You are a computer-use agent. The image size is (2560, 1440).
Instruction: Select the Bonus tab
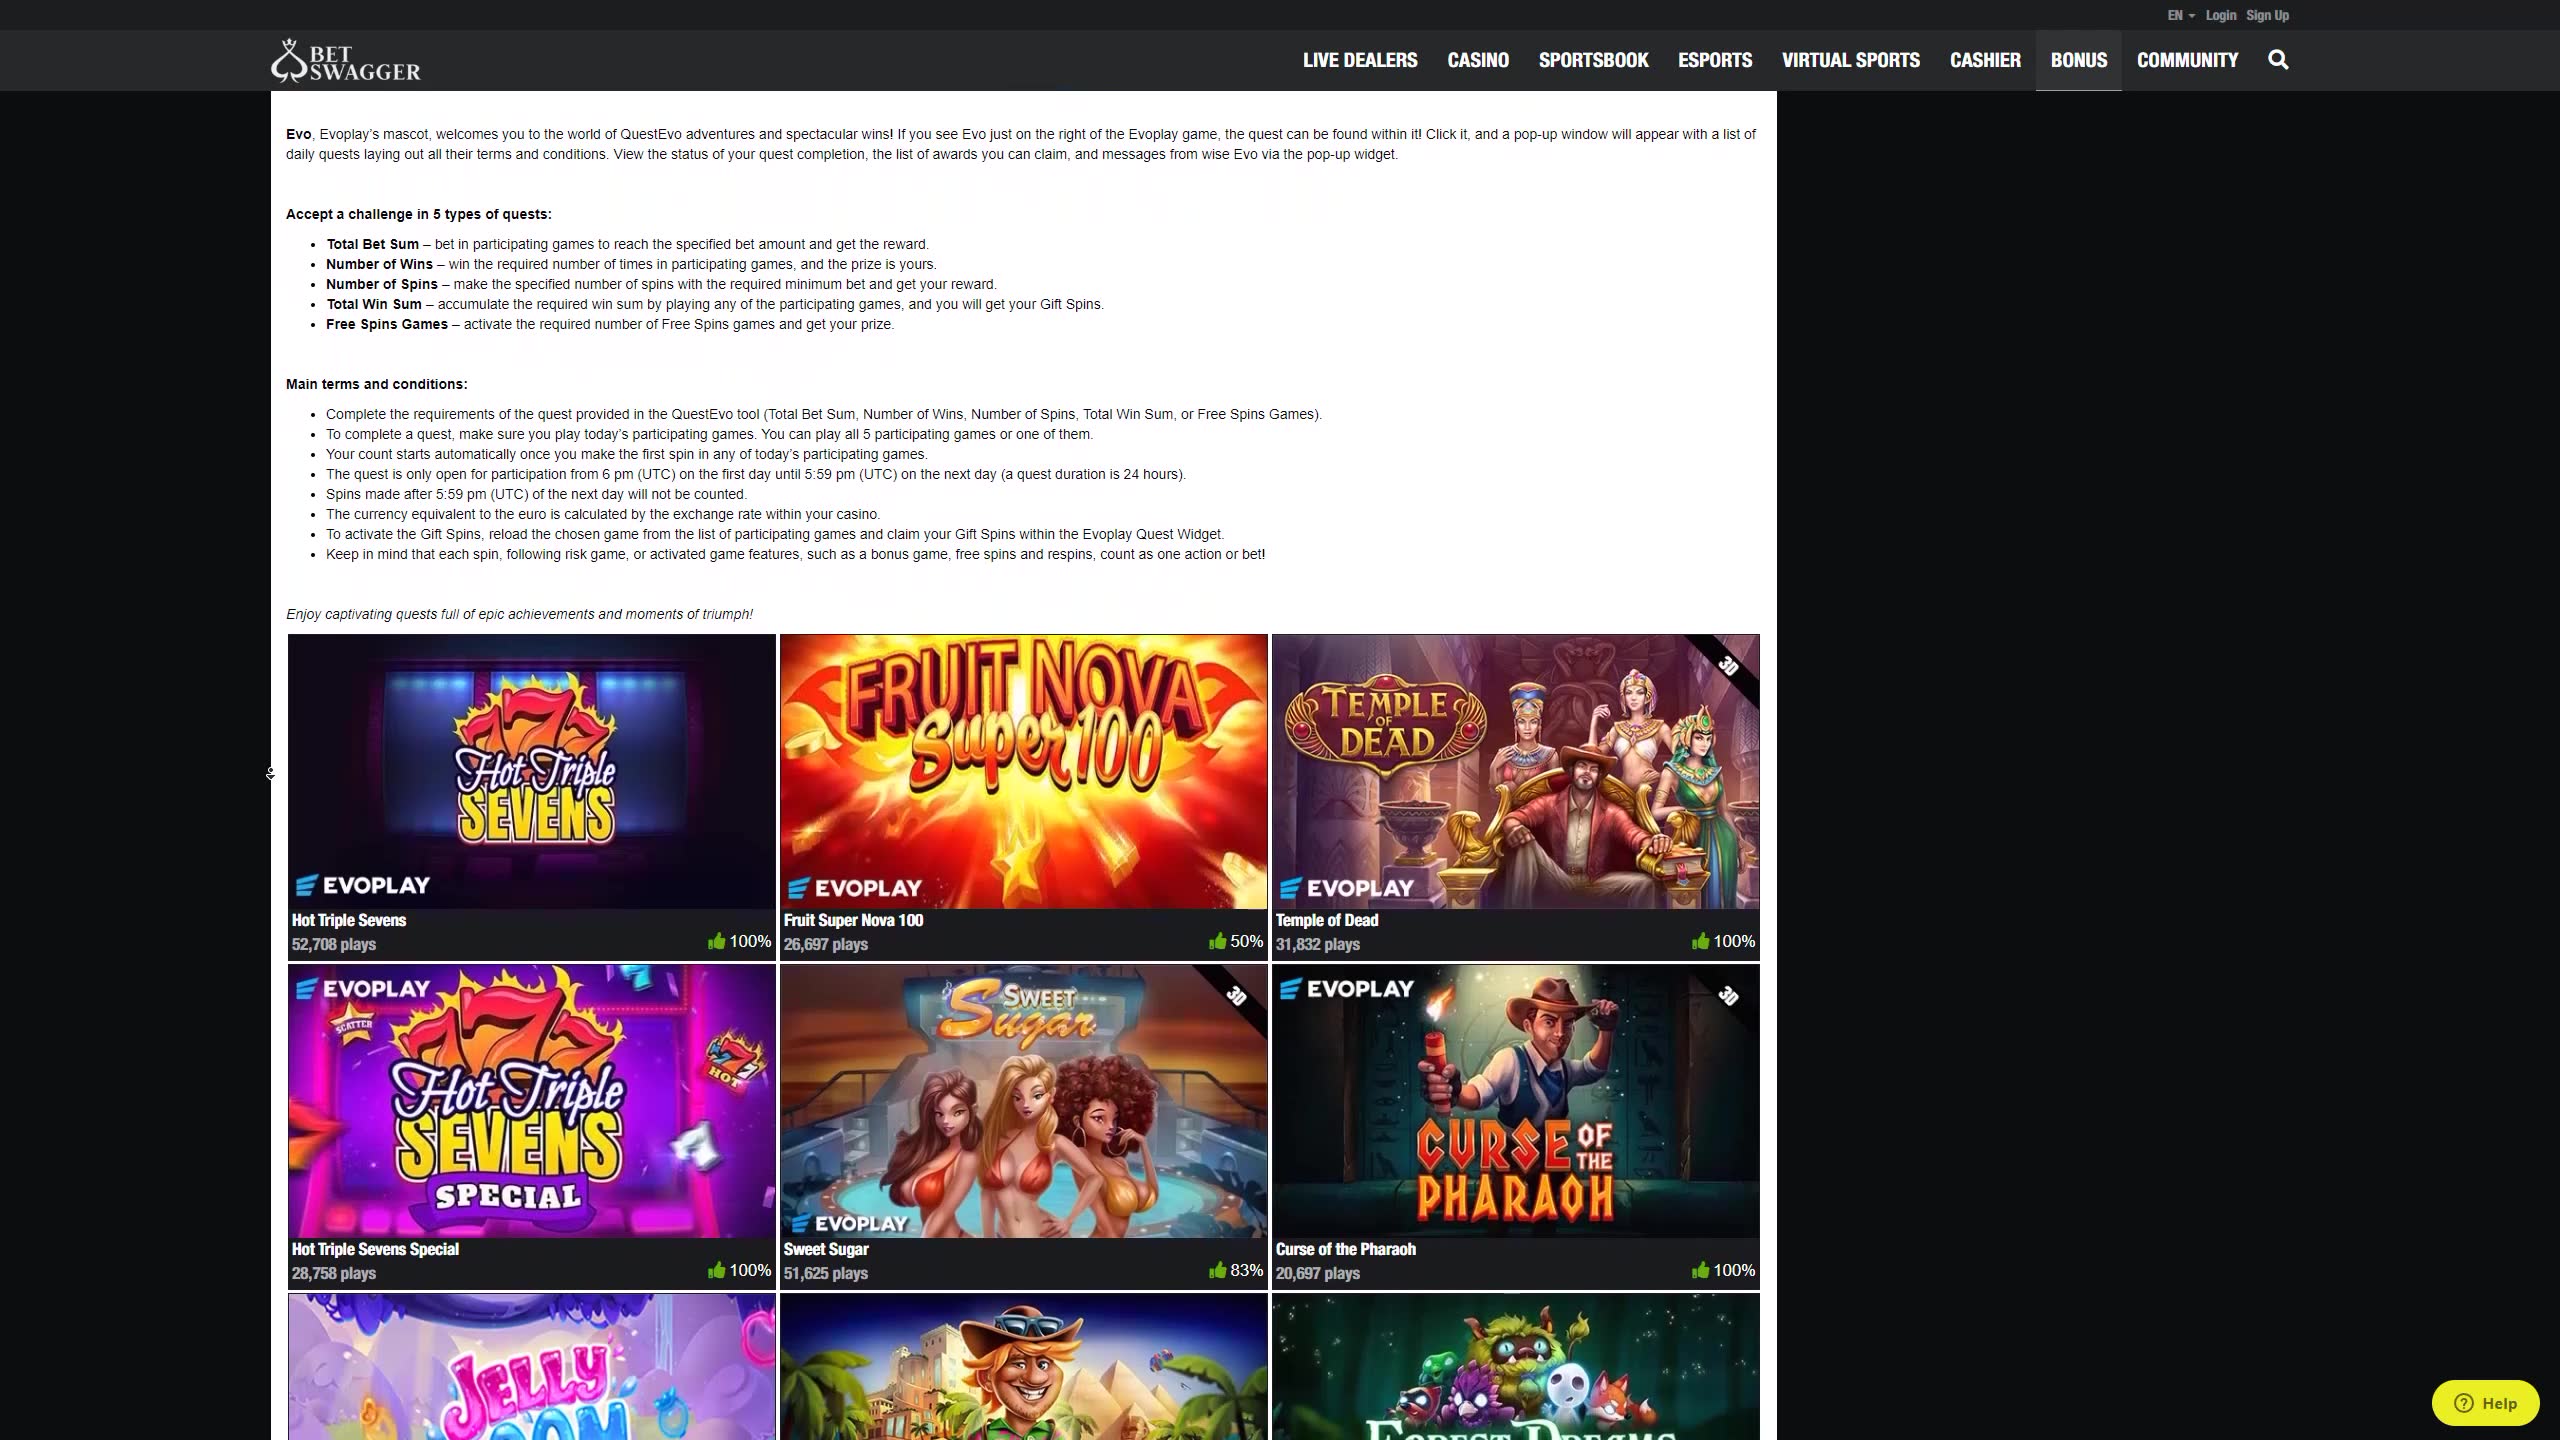tap(2078, 60)
